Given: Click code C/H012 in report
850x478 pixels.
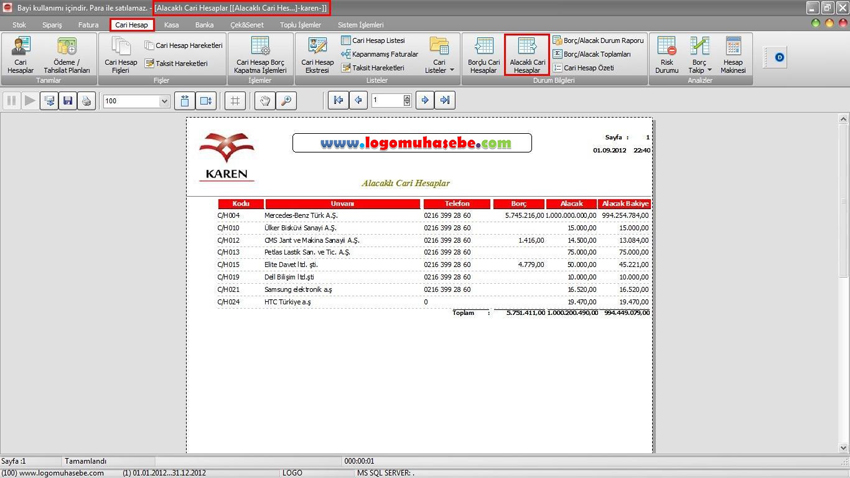Looking at the screenshot, I should point(228,241).
